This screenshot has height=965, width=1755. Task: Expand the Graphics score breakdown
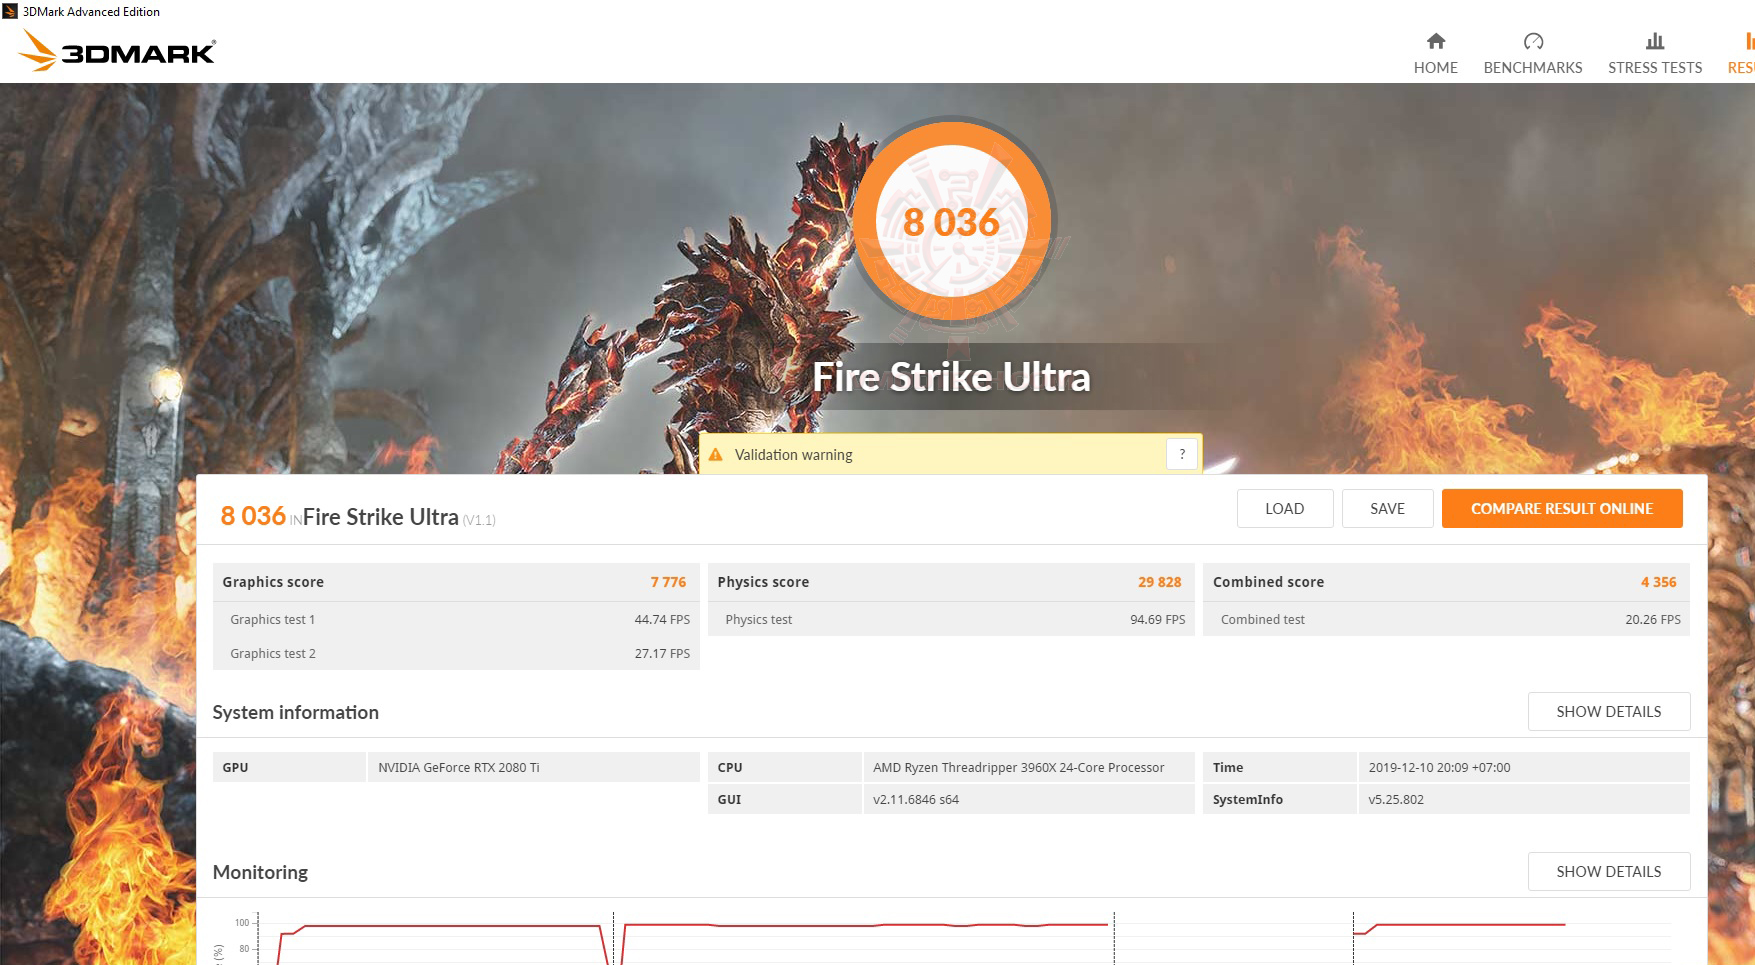[x=455, y=582]
